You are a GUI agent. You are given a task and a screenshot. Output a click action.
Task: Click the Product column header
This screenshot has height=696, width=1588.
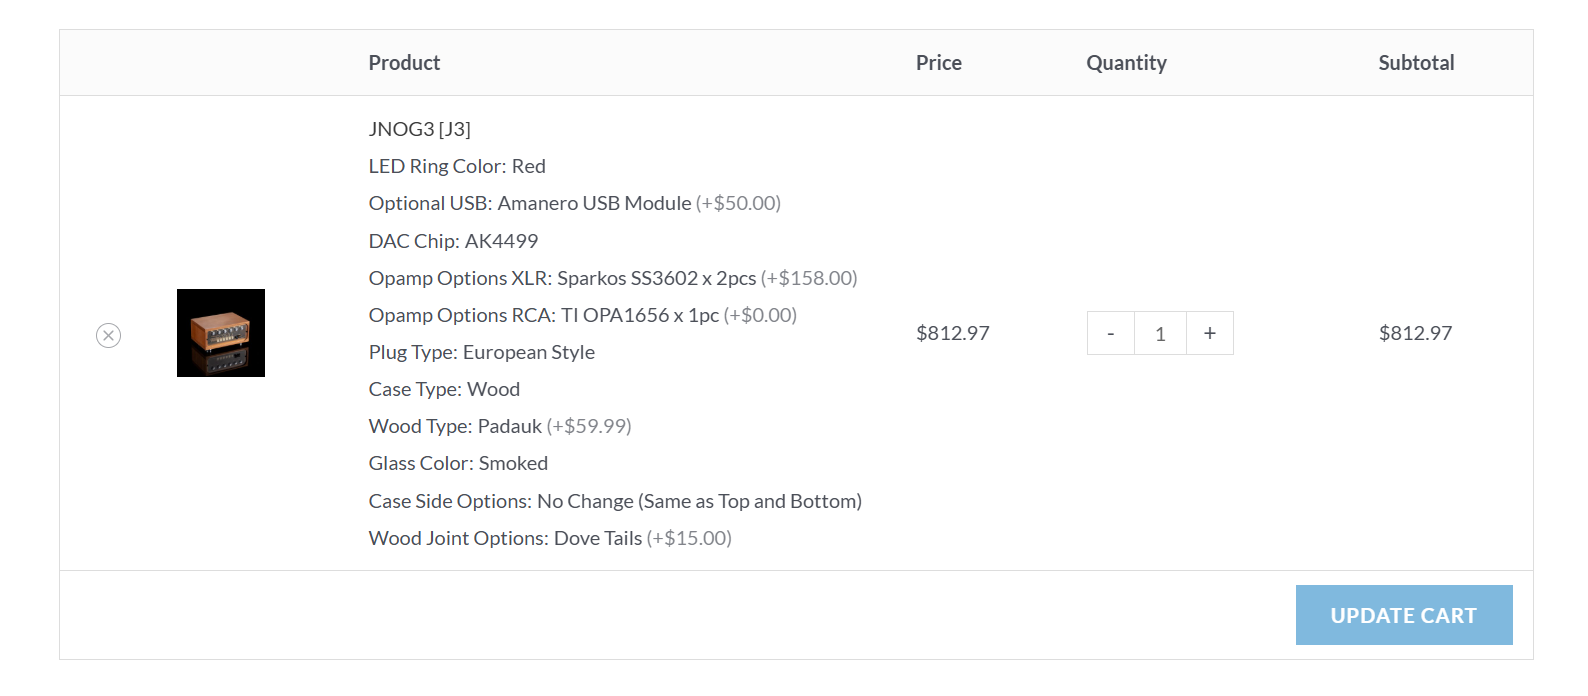pyautogui.click(x=404, y=63)
